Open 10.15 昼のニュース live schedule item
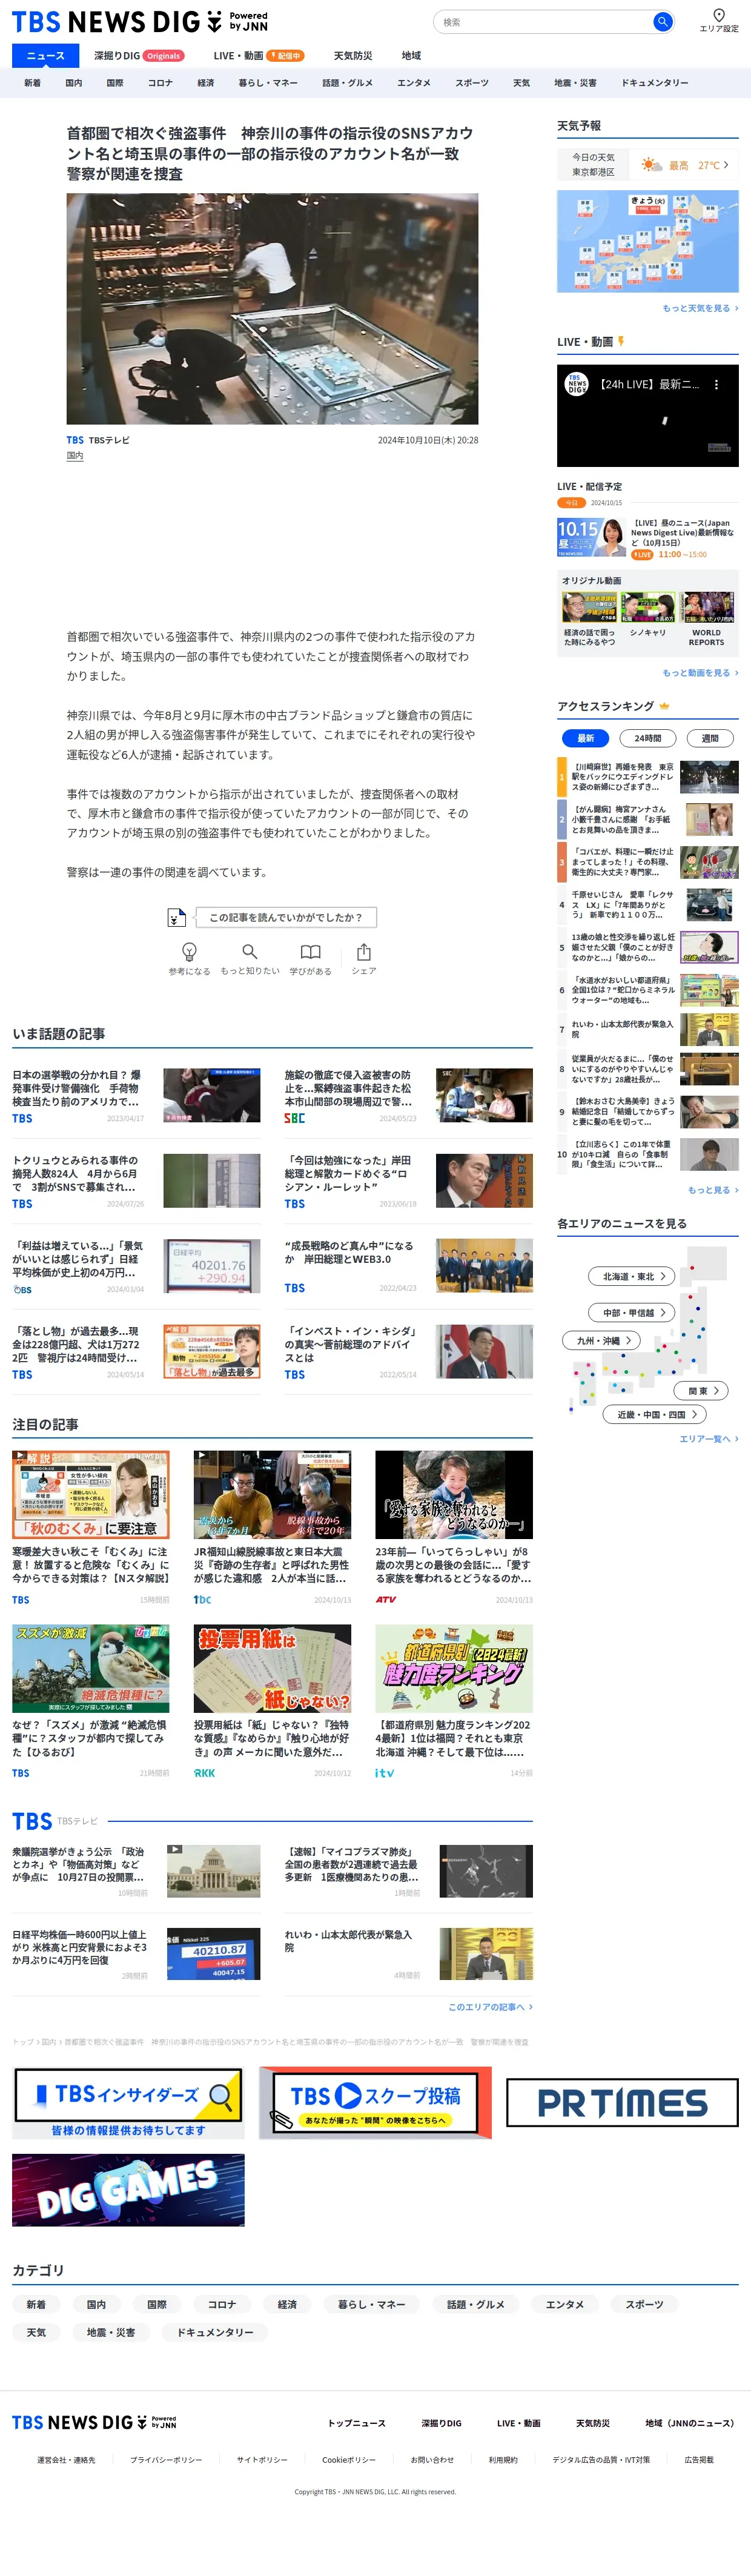 click(648, 538)
